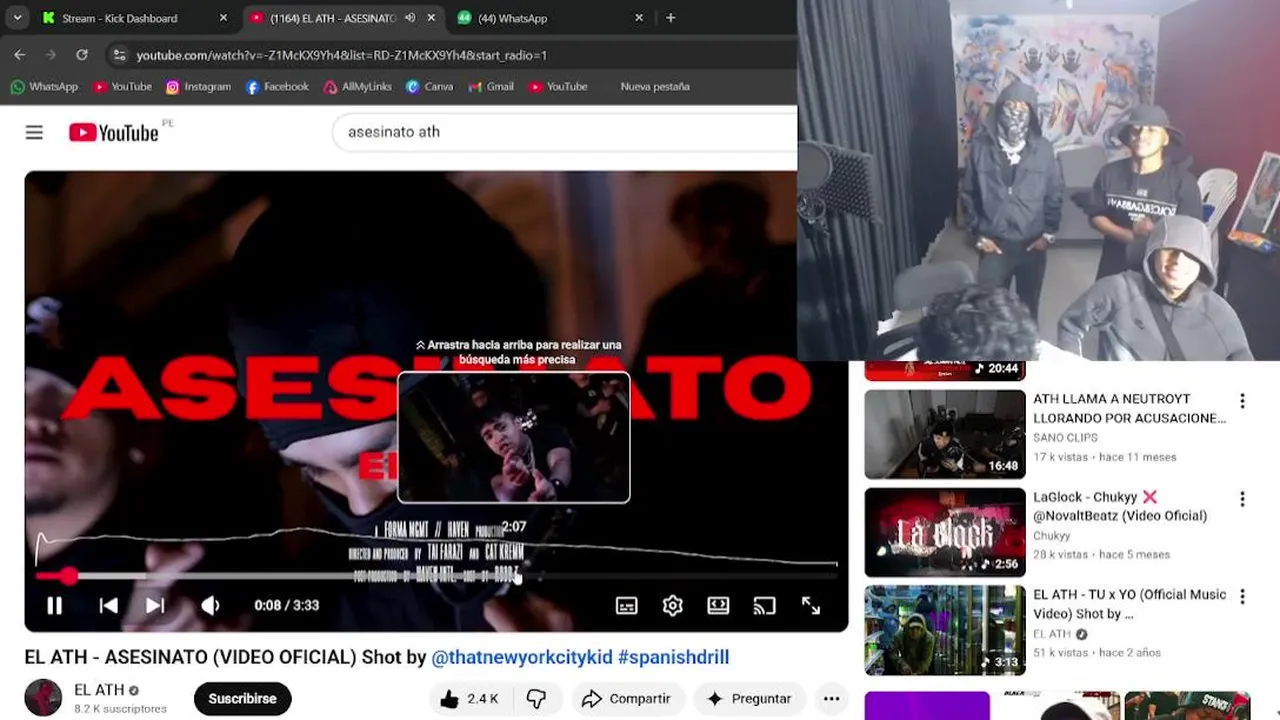Open the YouTube hamburger guide menu
This screenshot has height=720, width=1280.
point(34,132)
